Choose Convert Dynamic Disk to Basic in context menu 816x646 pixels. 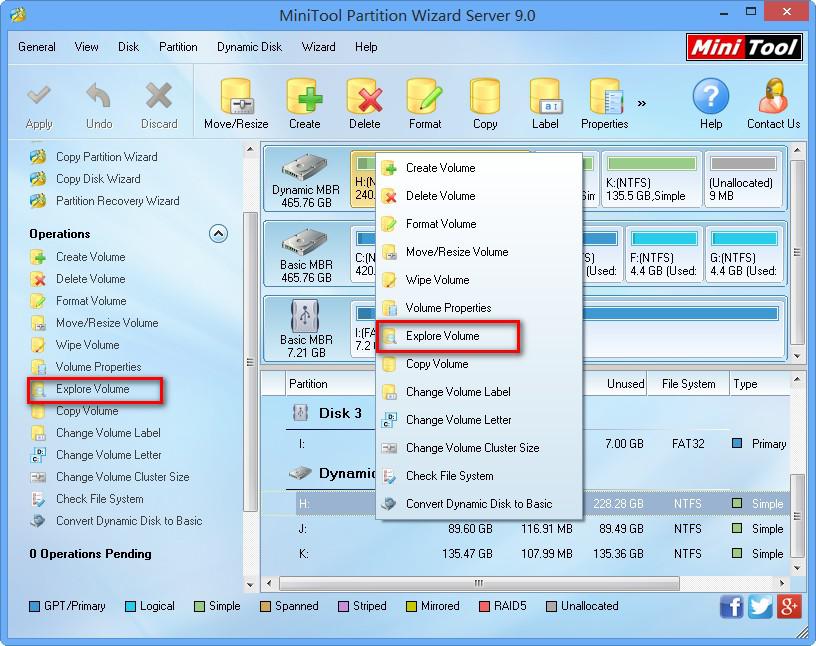479,504
